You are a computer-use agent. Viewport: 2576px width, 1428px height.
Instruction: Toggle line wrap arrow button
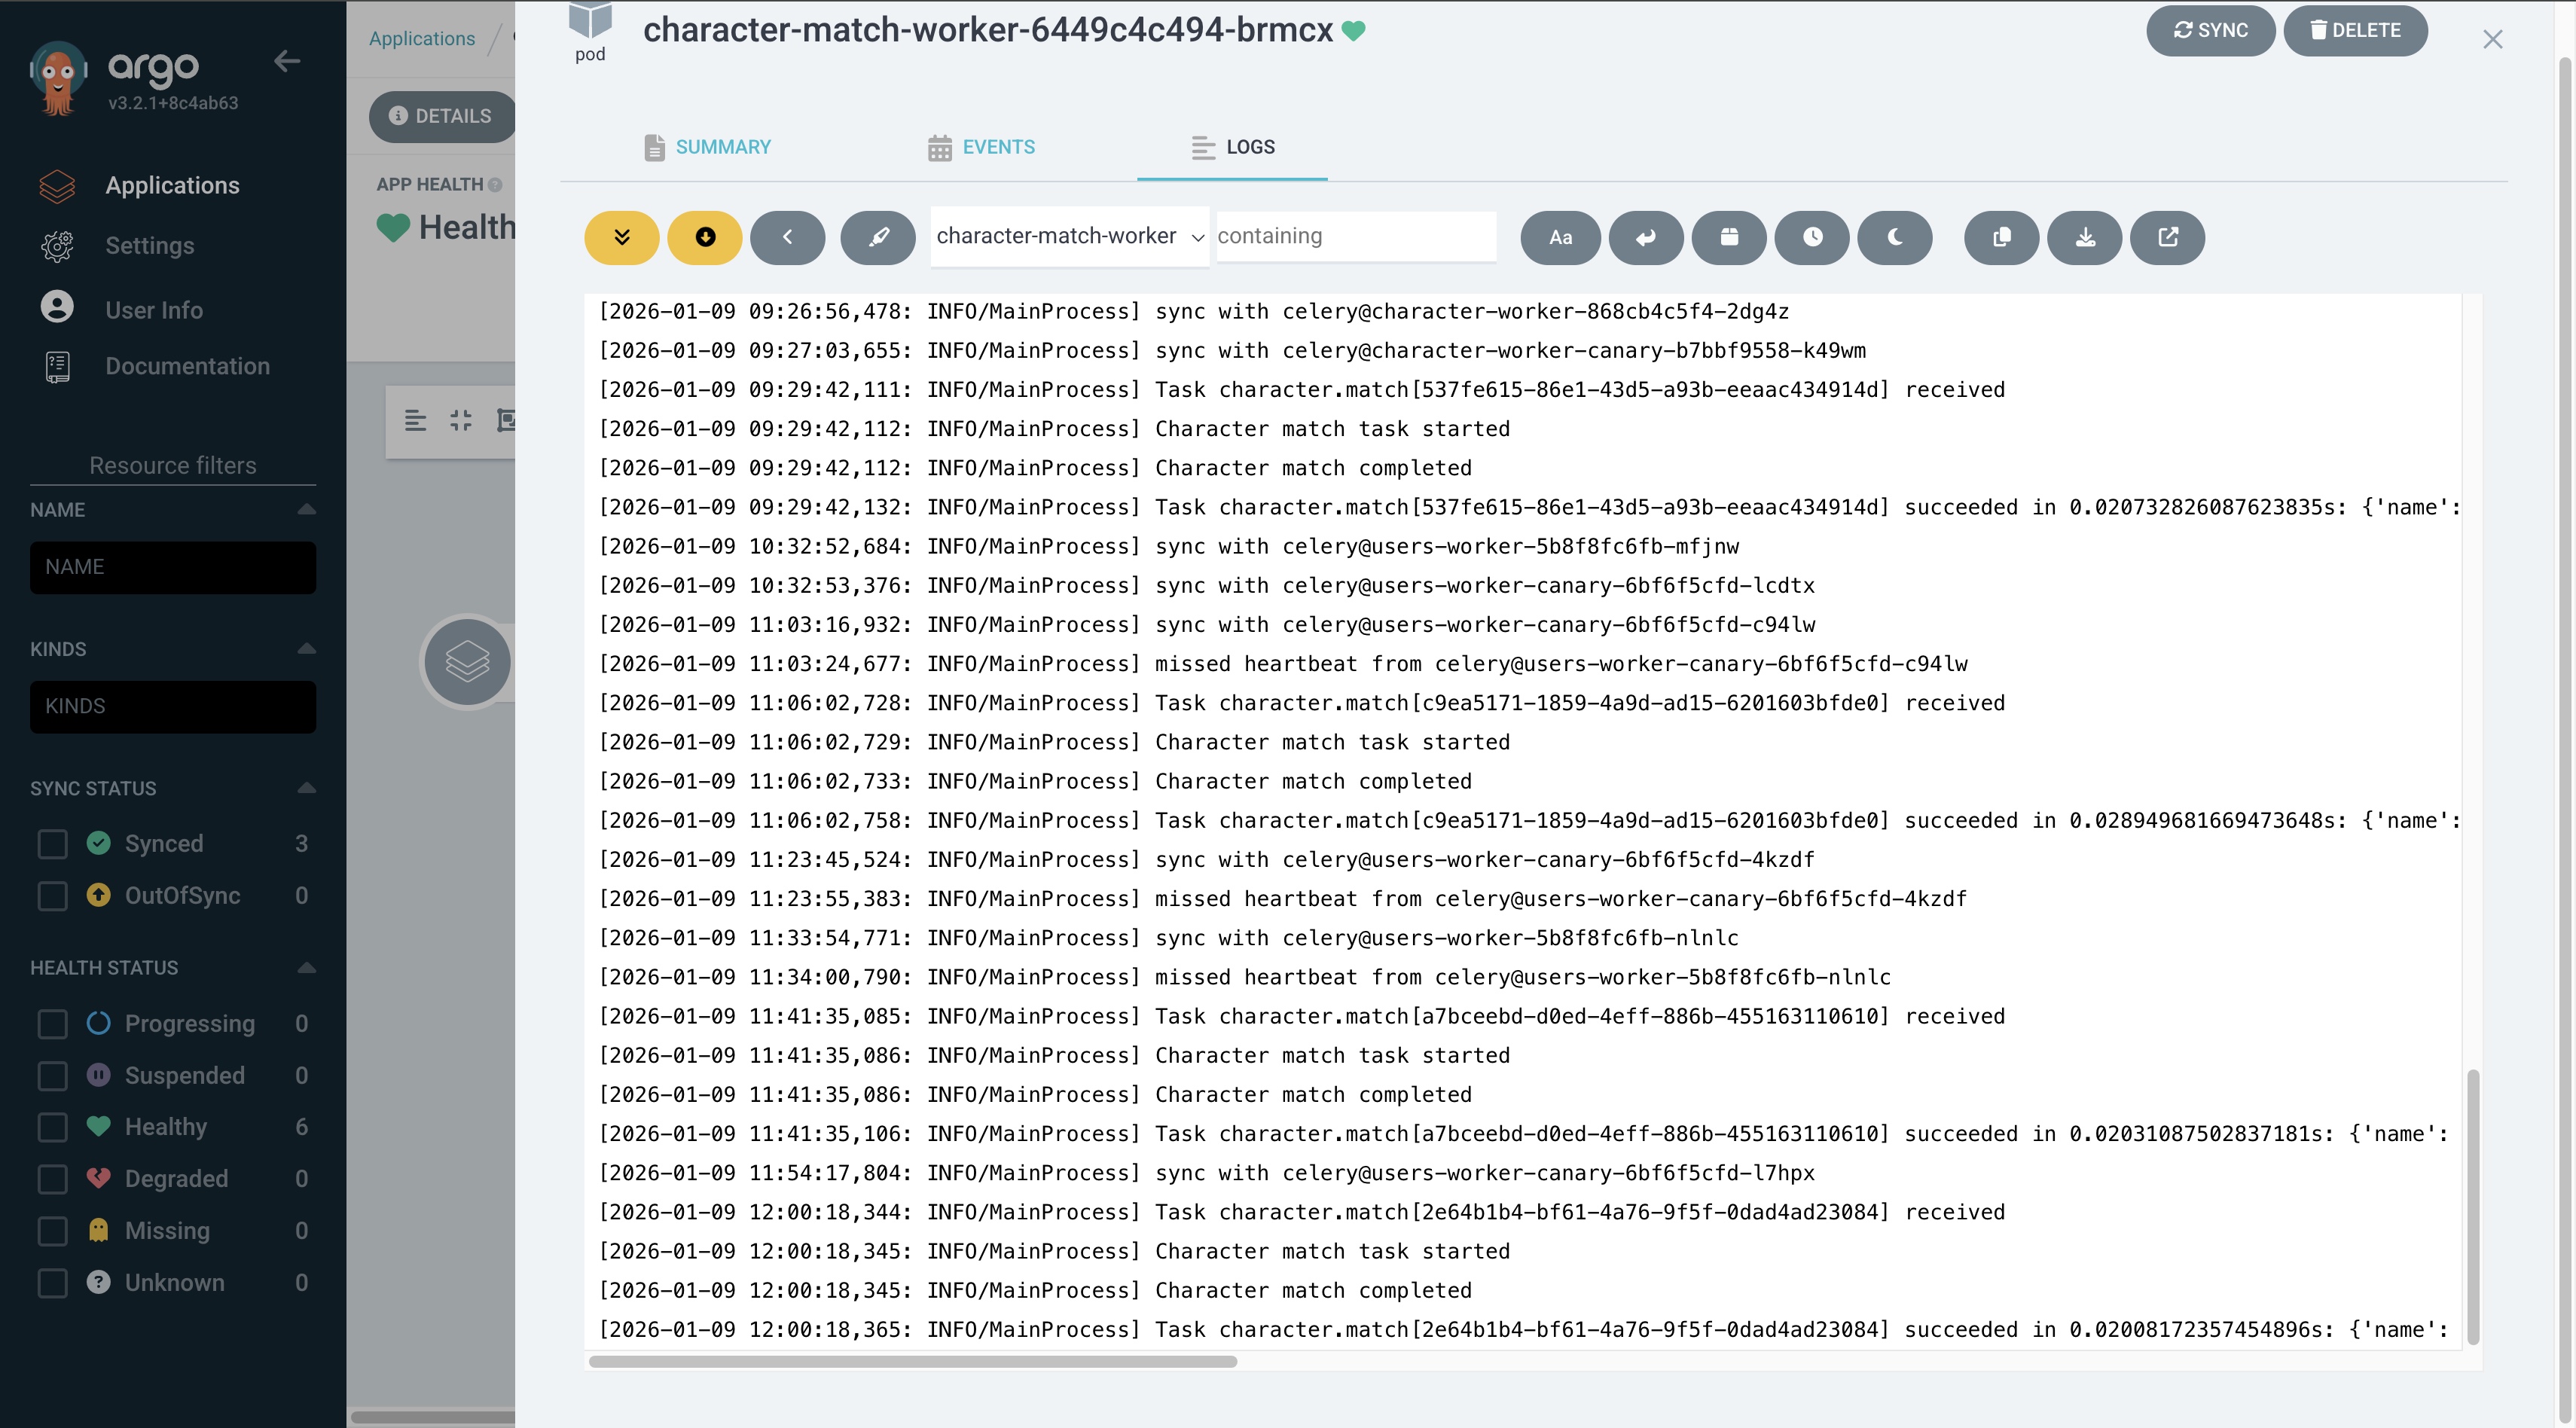point(1645,237)
